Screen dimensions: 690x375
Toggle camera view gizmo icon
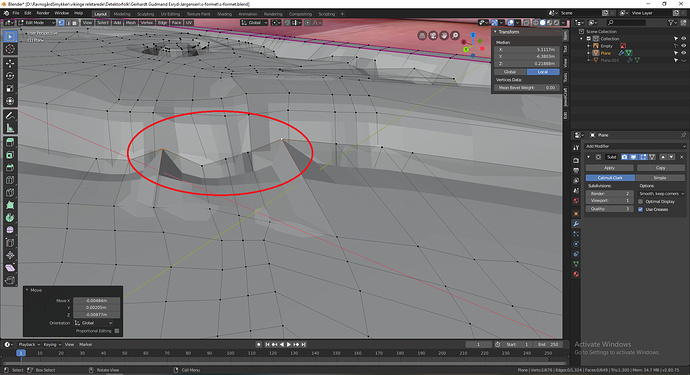coord(433,35)
